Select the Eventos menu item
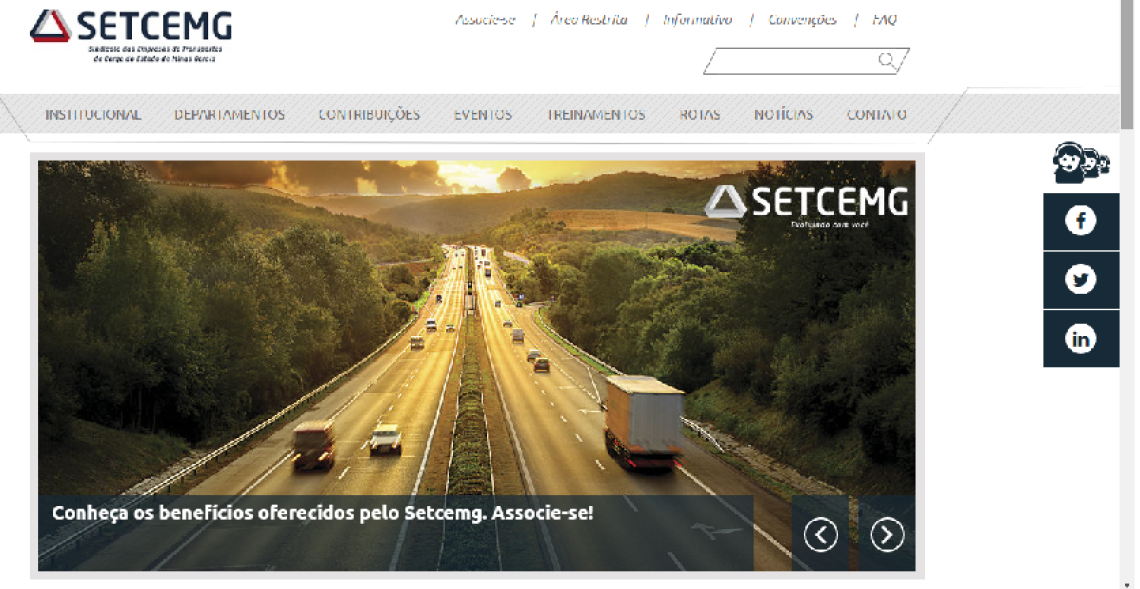The height and width of the screenshot is (589, 1140). (483, 115)
